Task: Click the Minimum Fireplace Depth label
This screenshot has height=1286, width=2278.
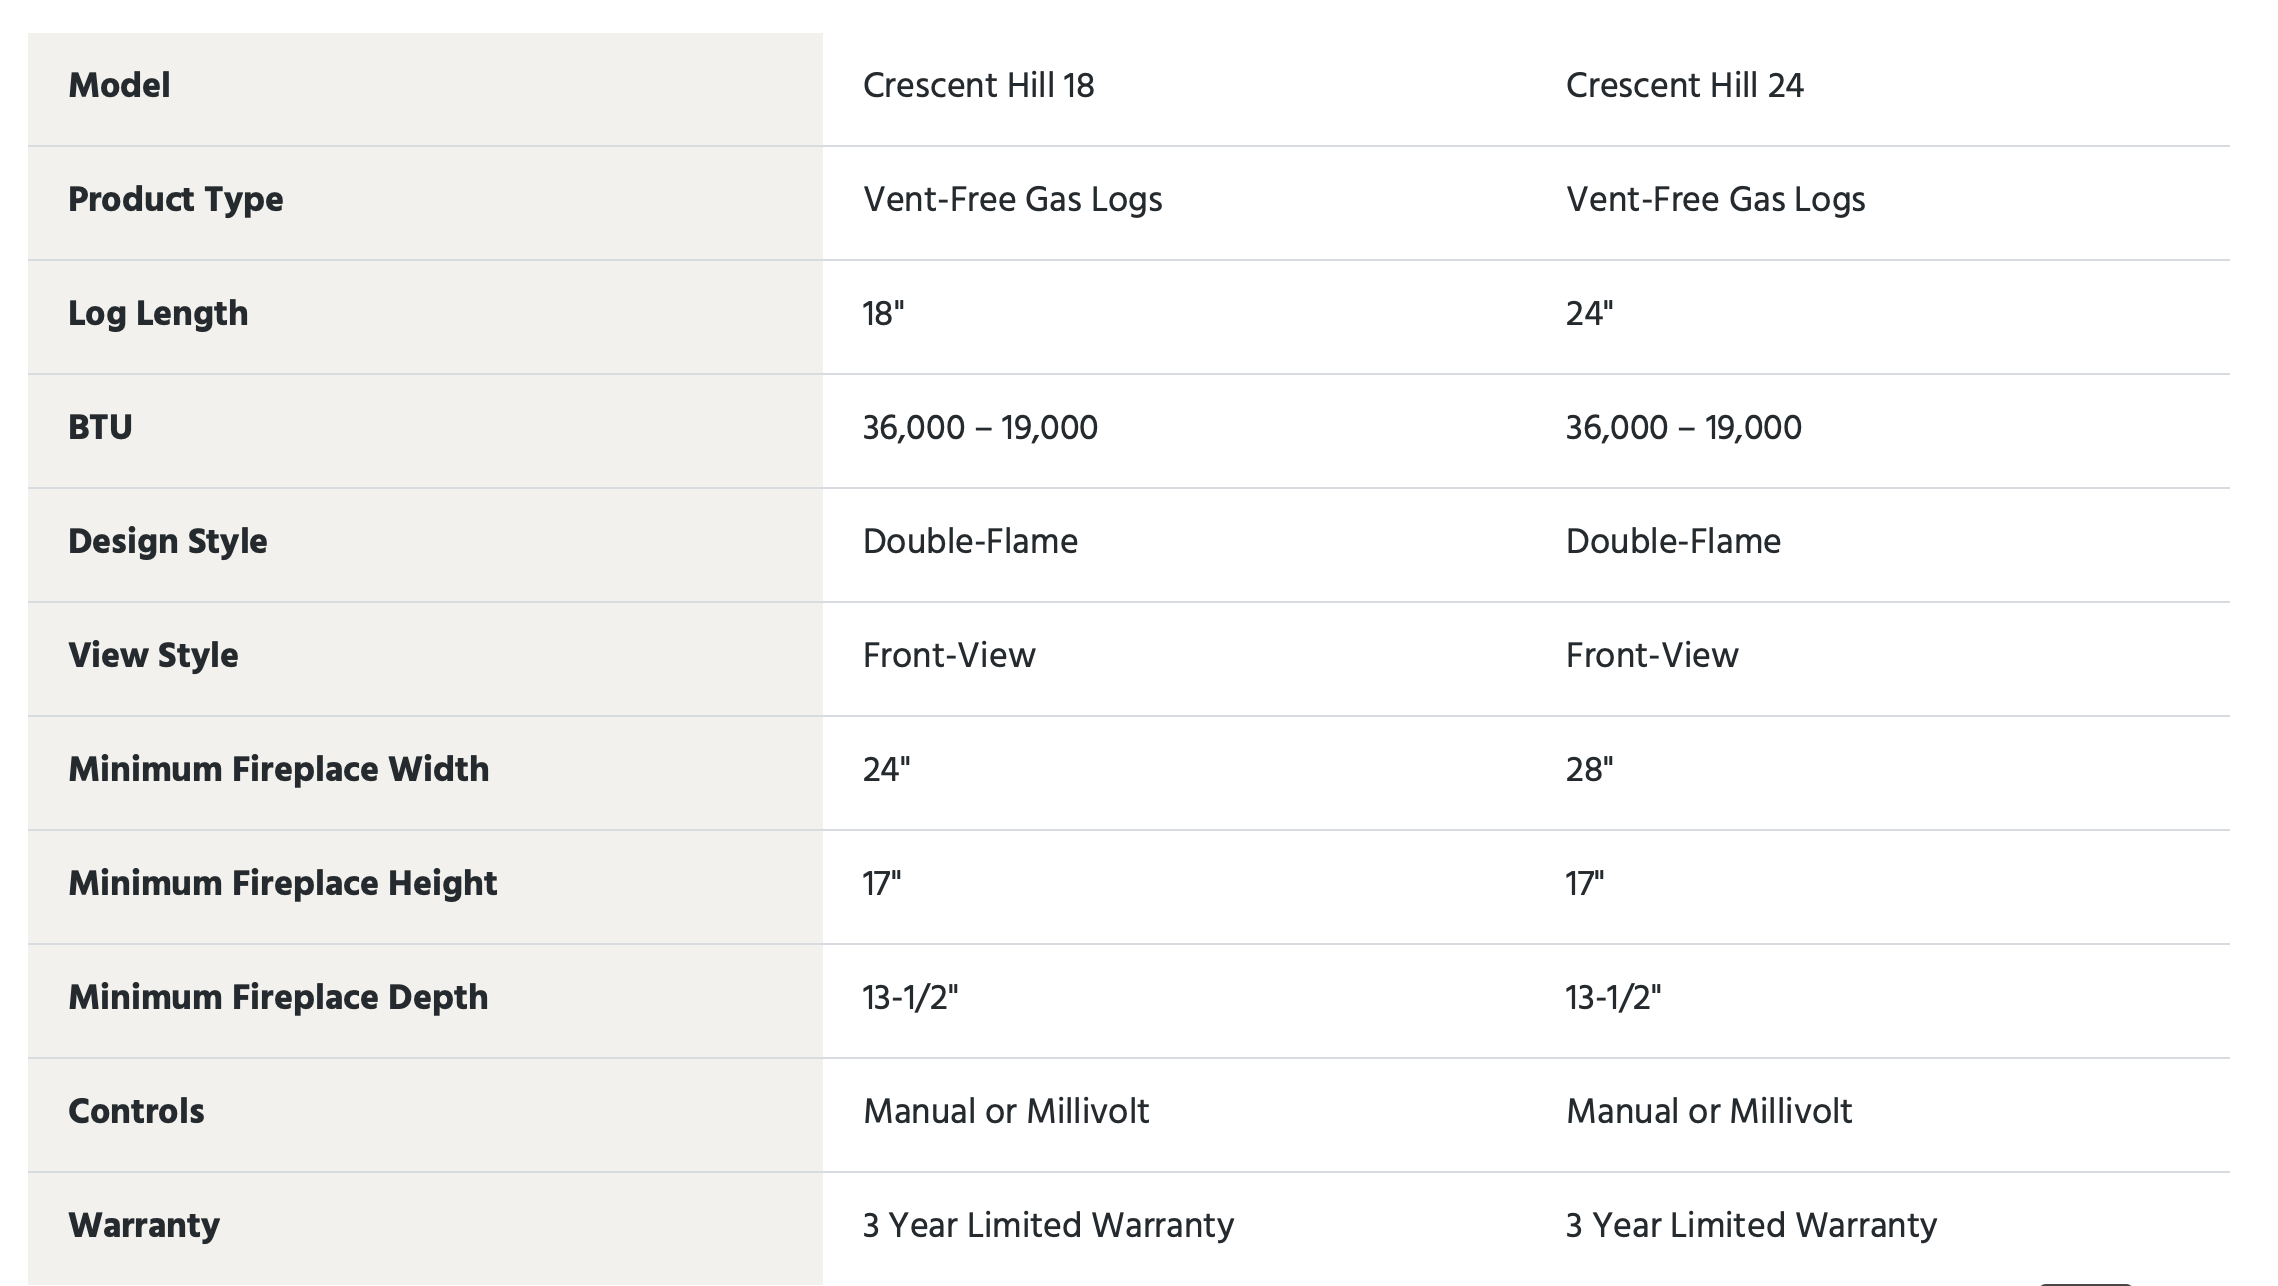Action: click(x=278, y=998)
